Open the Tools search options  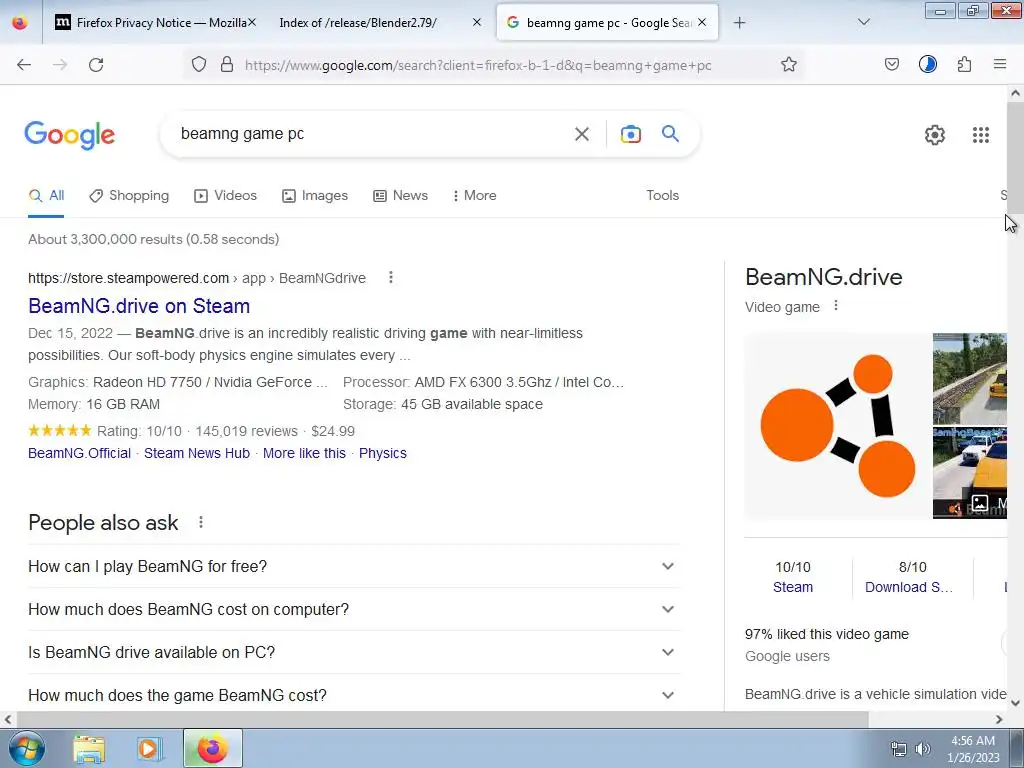pyautogui.click(x=662, y=195)
